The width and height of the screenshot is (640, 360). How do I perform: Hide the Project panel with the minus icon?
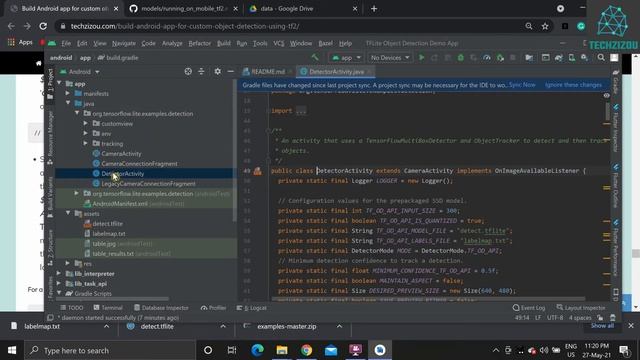[x=230, y=71]
